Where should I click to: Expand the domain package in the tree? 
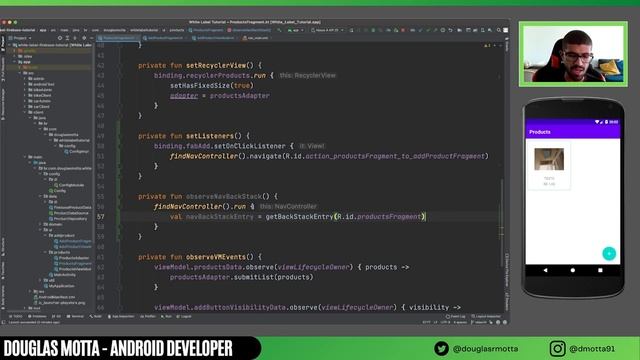click(x=40, y=224)
